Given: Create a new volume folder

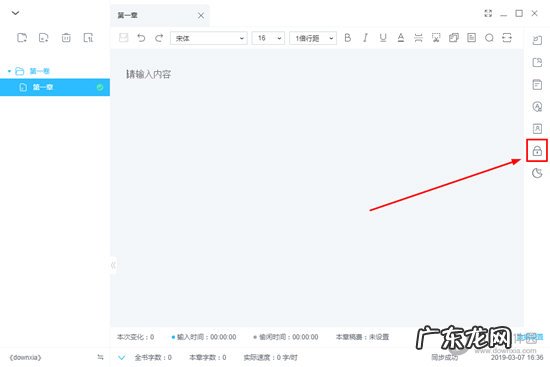Looking at the screenshot, I should click(22, 38).
